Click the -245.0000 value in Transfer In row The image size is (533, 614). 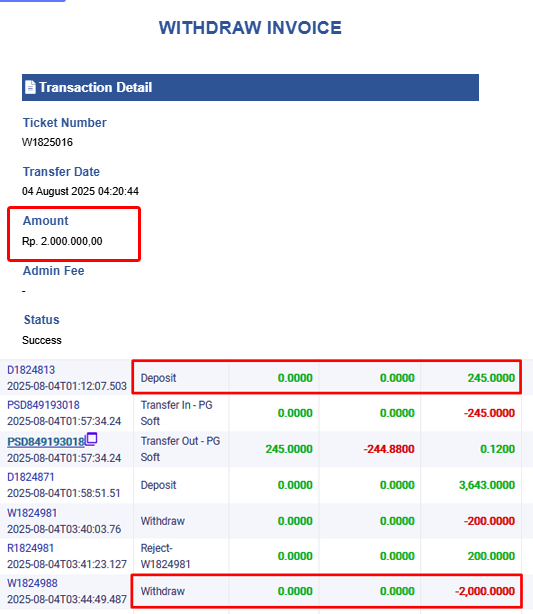(x=489, y=413)
